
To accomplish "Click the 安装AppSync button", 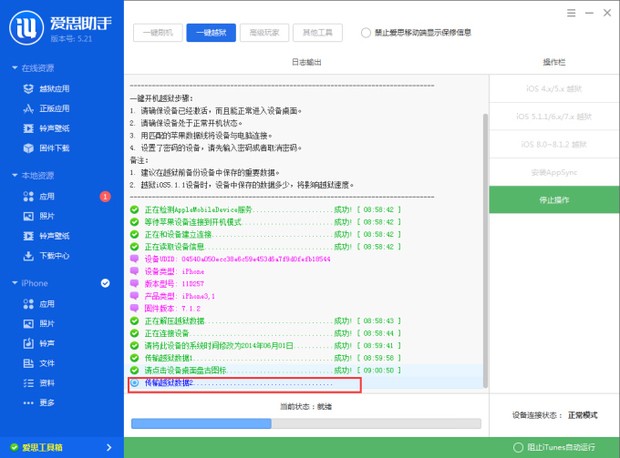I will 554,172.
